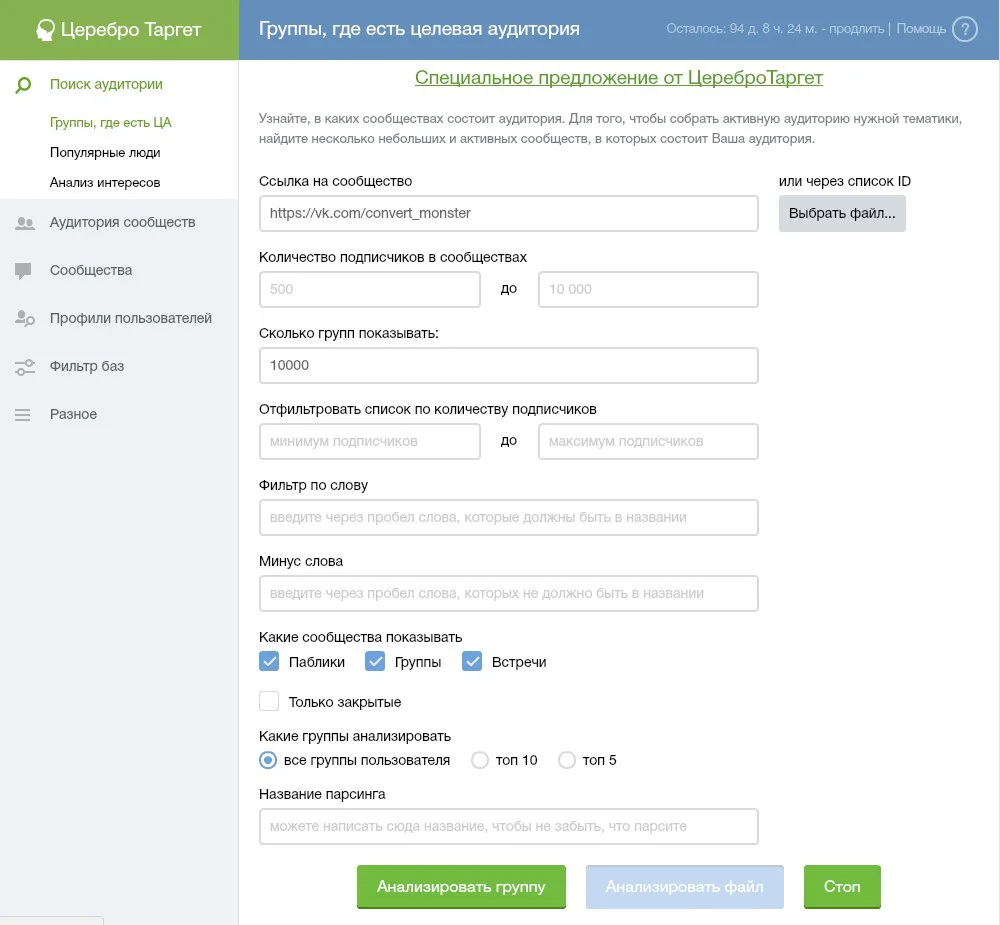Open Популярные люди submenu item
This screenshot has height=925, width=1000.
[105, 153]
